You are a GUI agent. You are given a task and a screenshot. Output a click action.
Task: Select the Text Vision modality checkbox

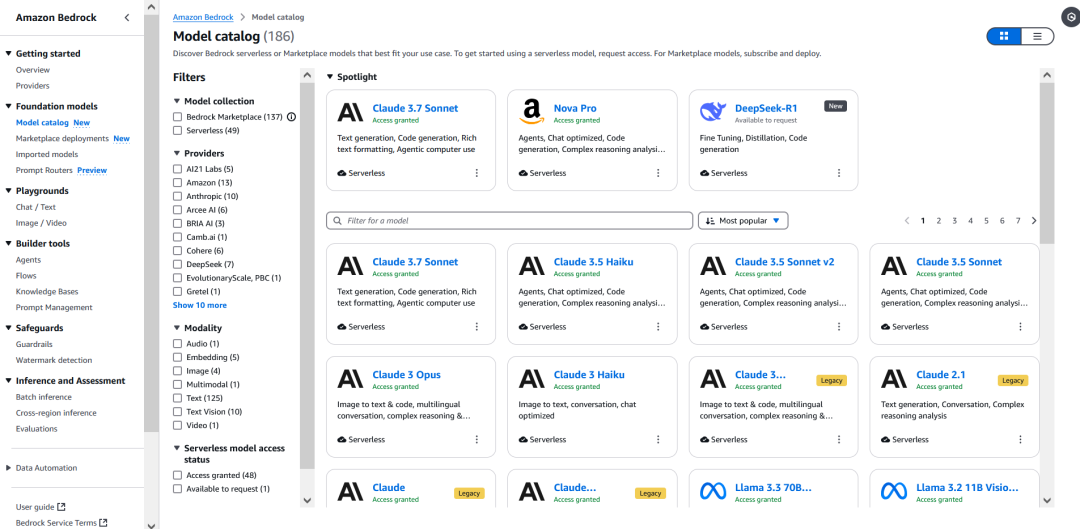pos(178,412)
